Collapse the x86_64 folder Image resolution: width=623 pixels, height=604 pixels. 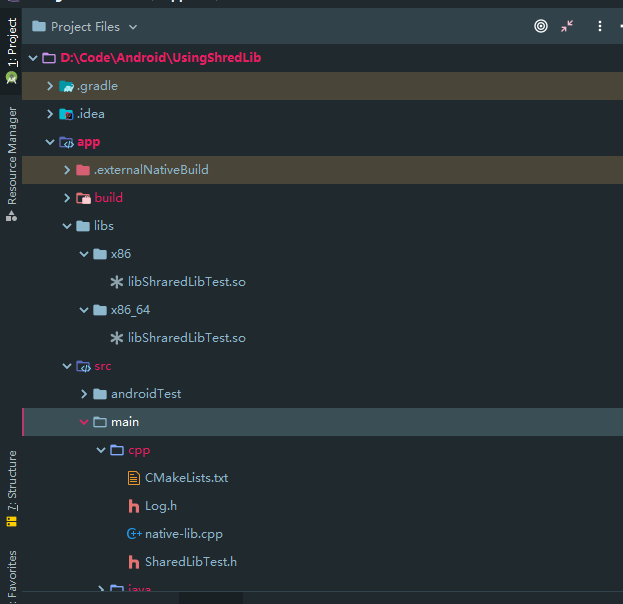coord(84,310)
